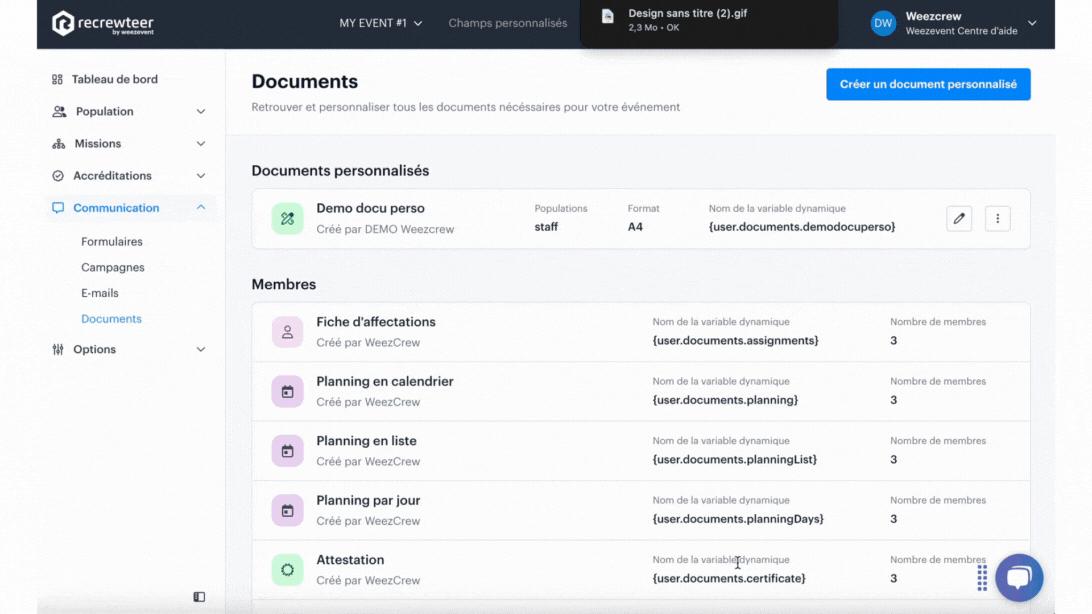Select Campagnes in the sidebar
The height and width of the screenshot is (614, 1092).
click(x=113, y=268)
